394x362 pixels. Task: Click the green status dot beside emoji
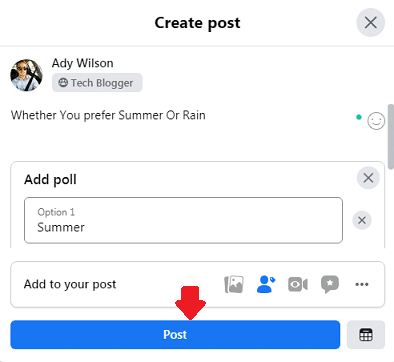pos(359,117)
